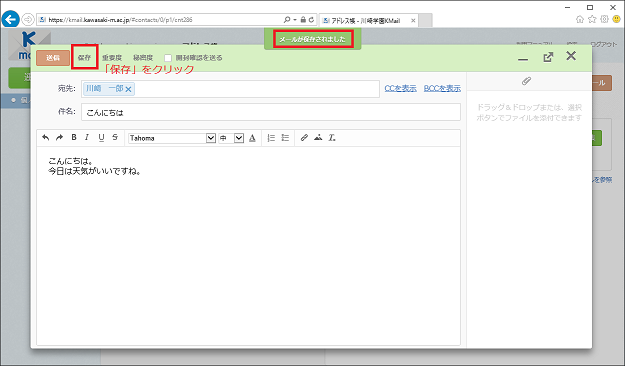Open a new browser tab

pos(426,20)
